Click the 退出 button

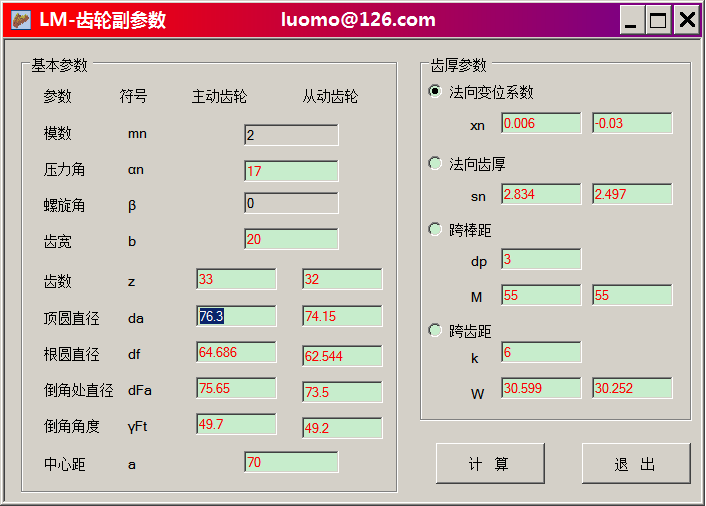pos(636,463)
